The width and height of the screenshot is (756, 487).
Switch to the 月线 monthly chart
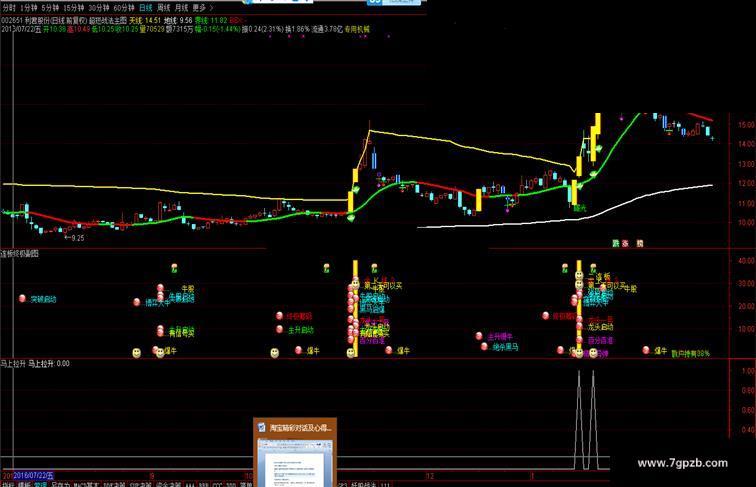[181, 8]
